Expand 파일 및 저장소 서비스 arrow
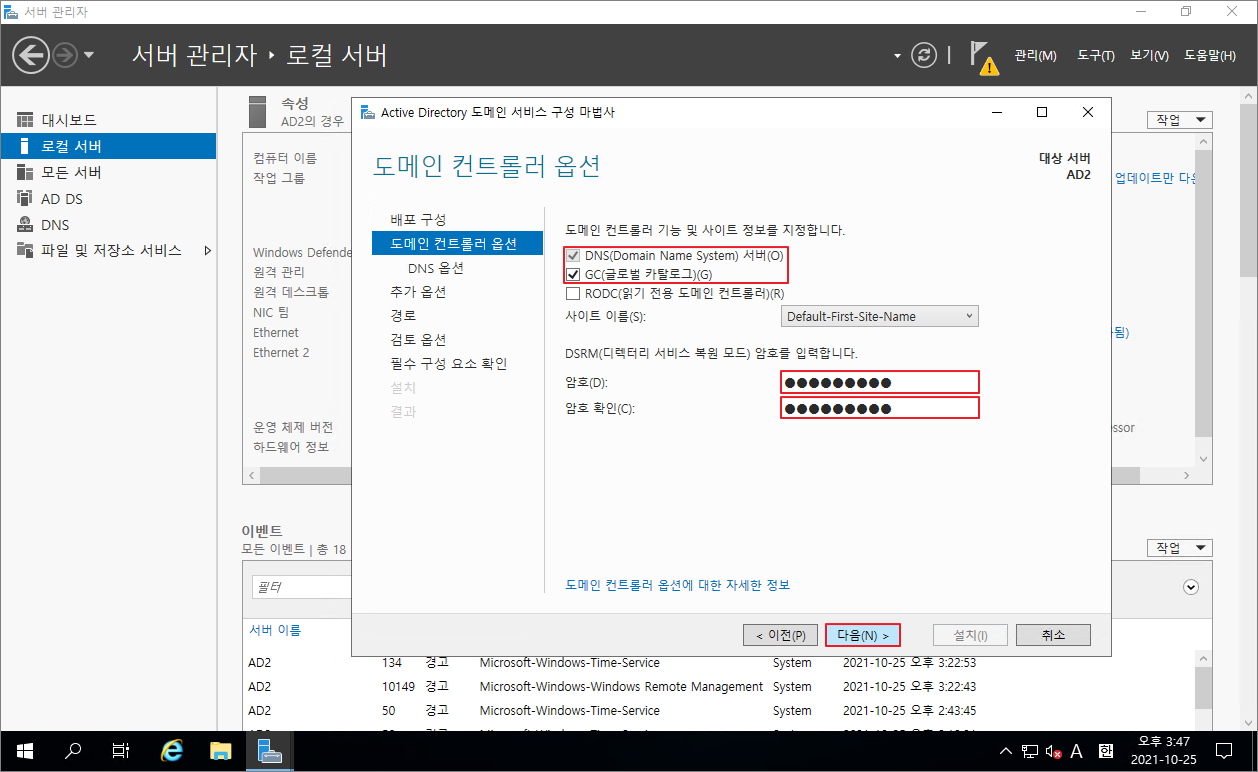Viewport: 1258px width, 772px height. tap(207, 250)
